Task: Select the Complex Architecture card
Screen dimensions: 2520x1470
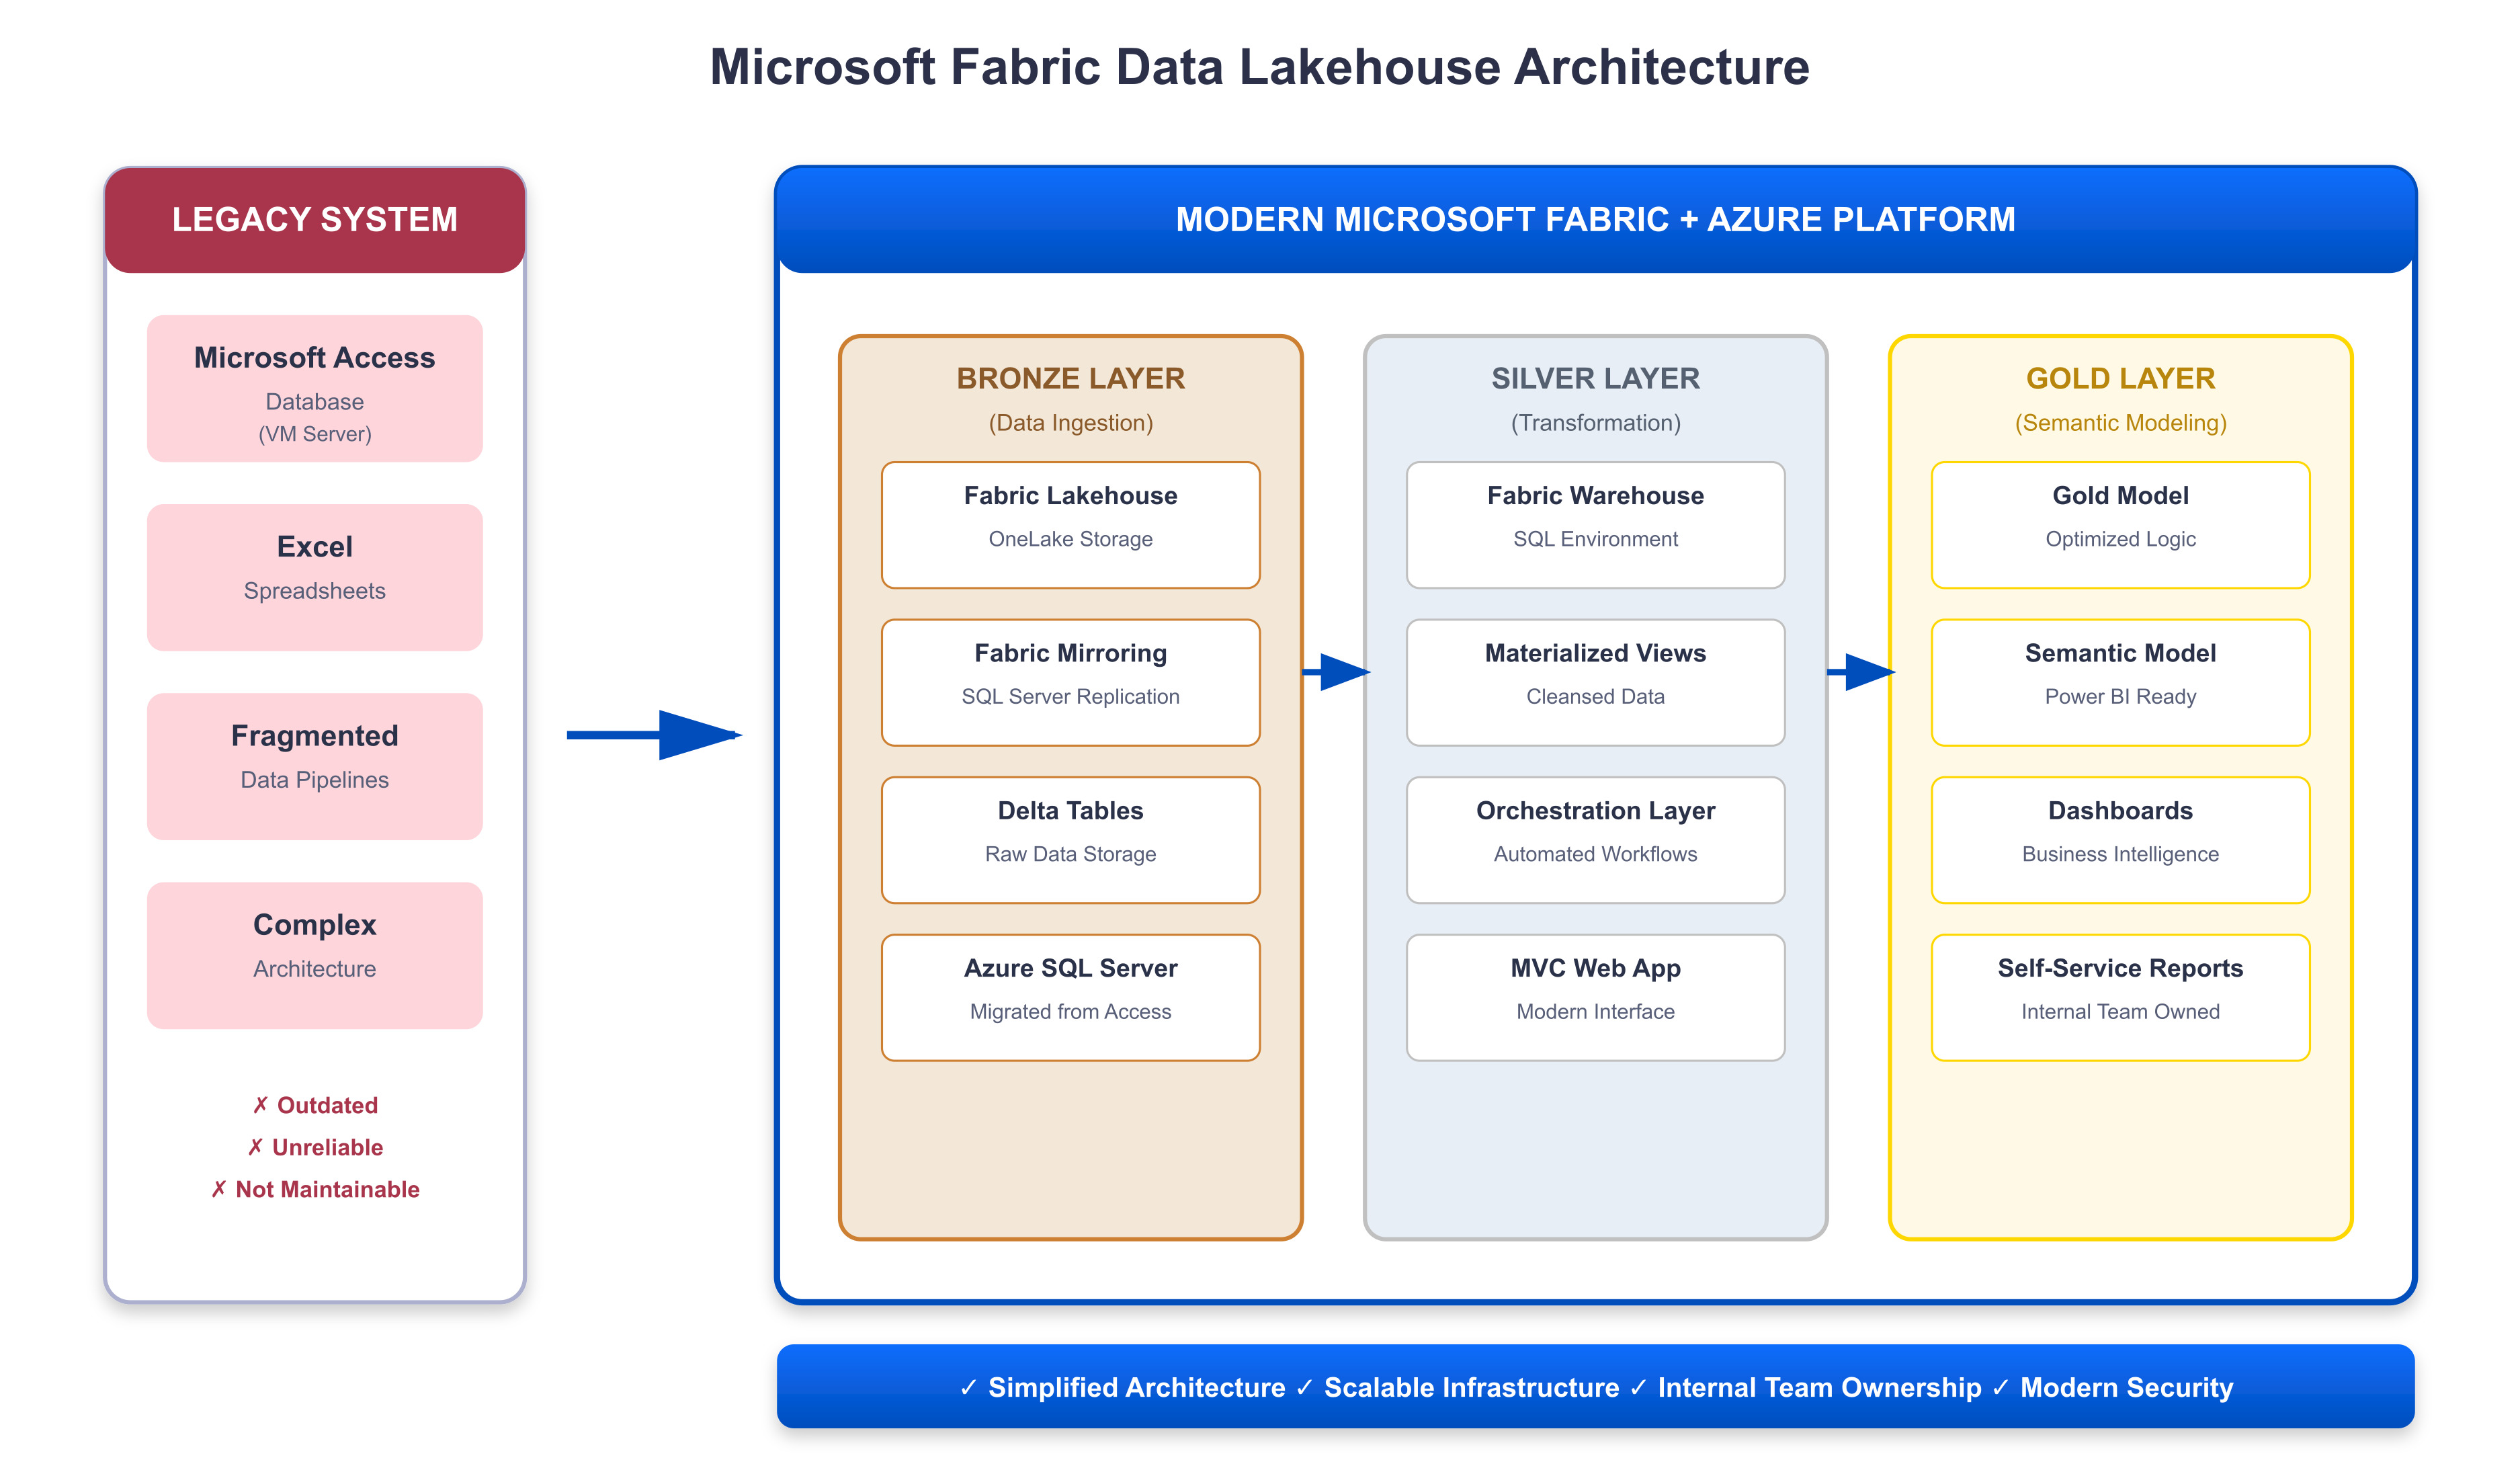Action: (315, 955)
